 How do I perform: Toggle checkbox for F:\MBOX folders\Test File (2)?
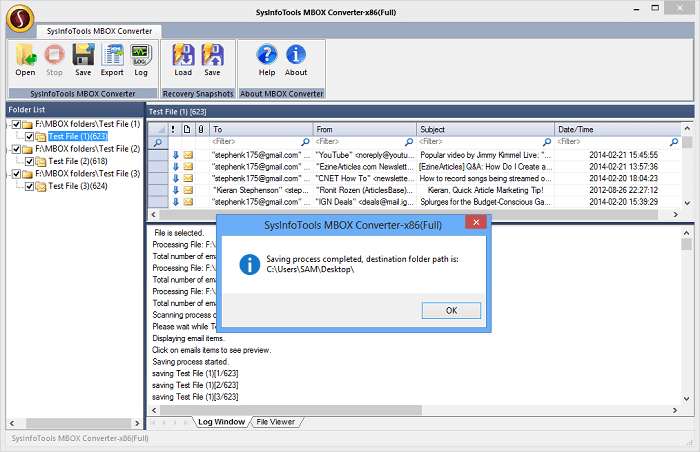click(17, 149)
